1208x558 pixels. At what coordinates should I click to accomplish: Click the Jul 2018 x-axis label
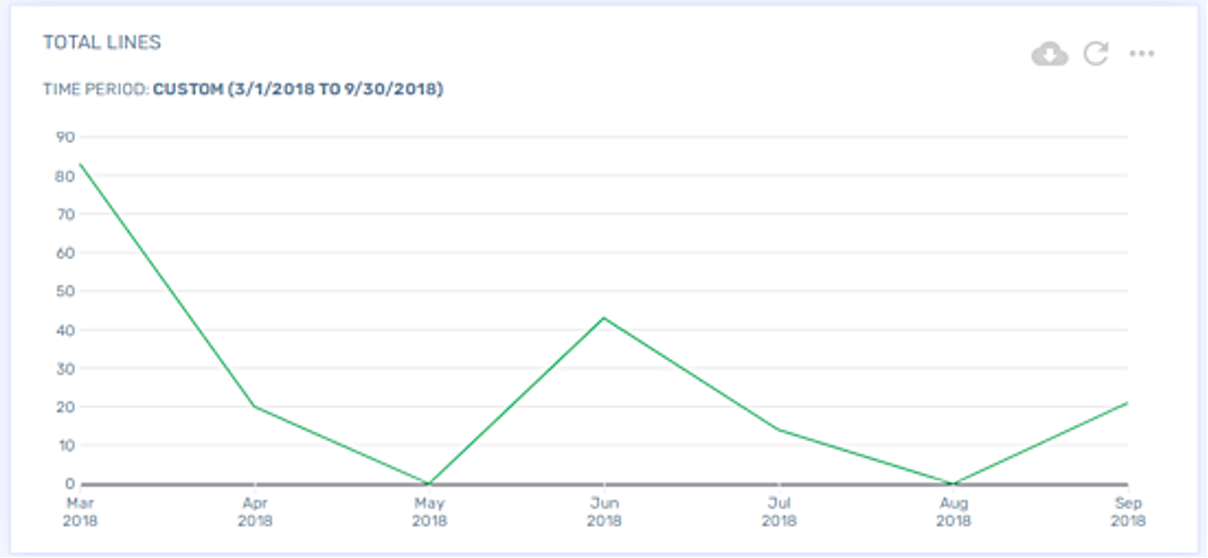click(778, 512)
